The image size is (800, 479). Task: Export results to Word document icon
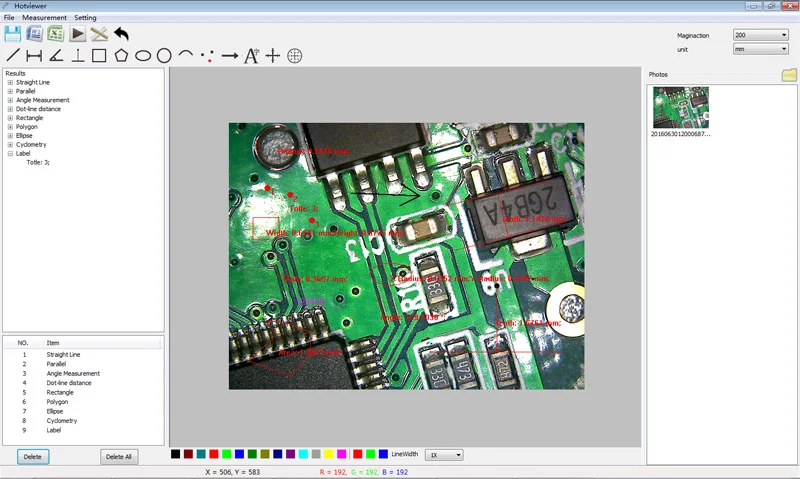click(x=34, y=34)
